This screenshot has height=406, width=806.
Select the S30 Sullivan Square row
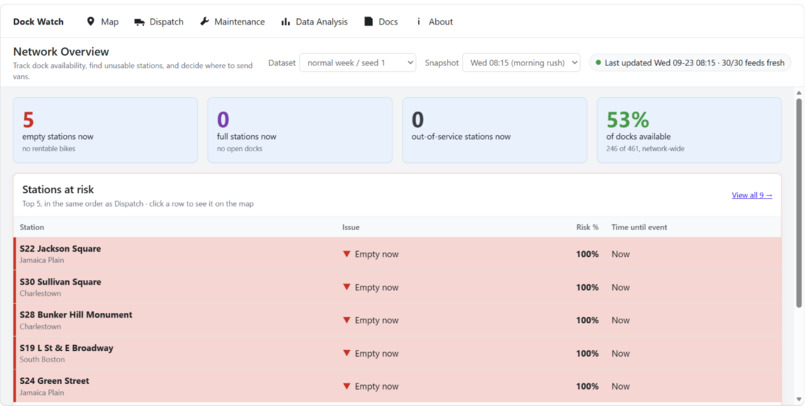397,287
